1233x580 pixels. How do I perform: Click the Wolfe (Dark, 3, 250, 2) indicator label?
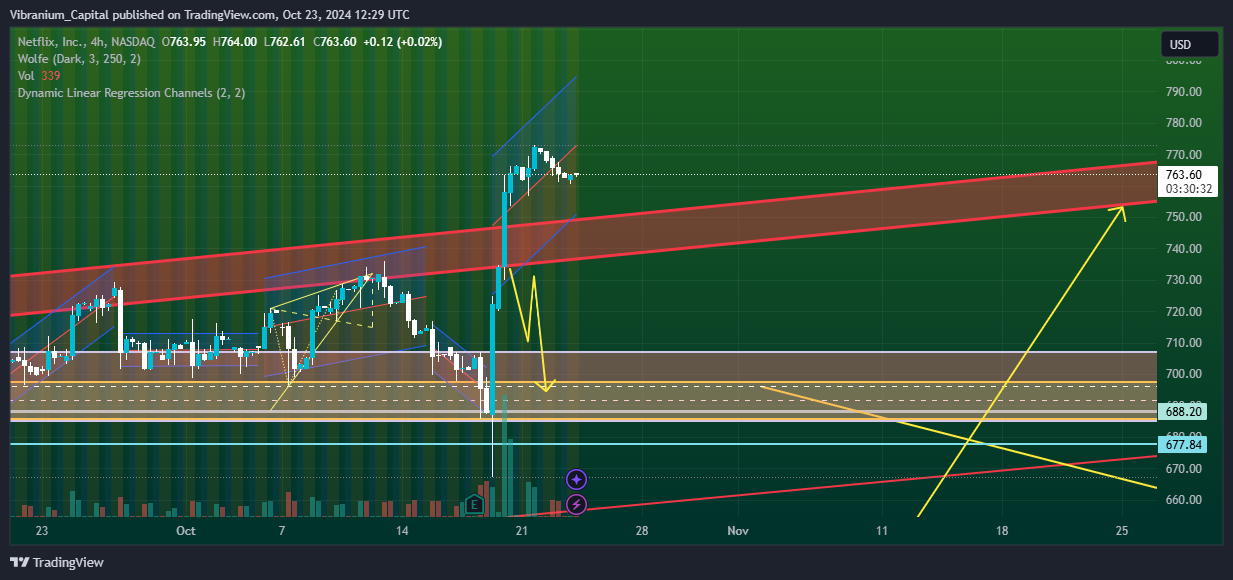[80, 59]
